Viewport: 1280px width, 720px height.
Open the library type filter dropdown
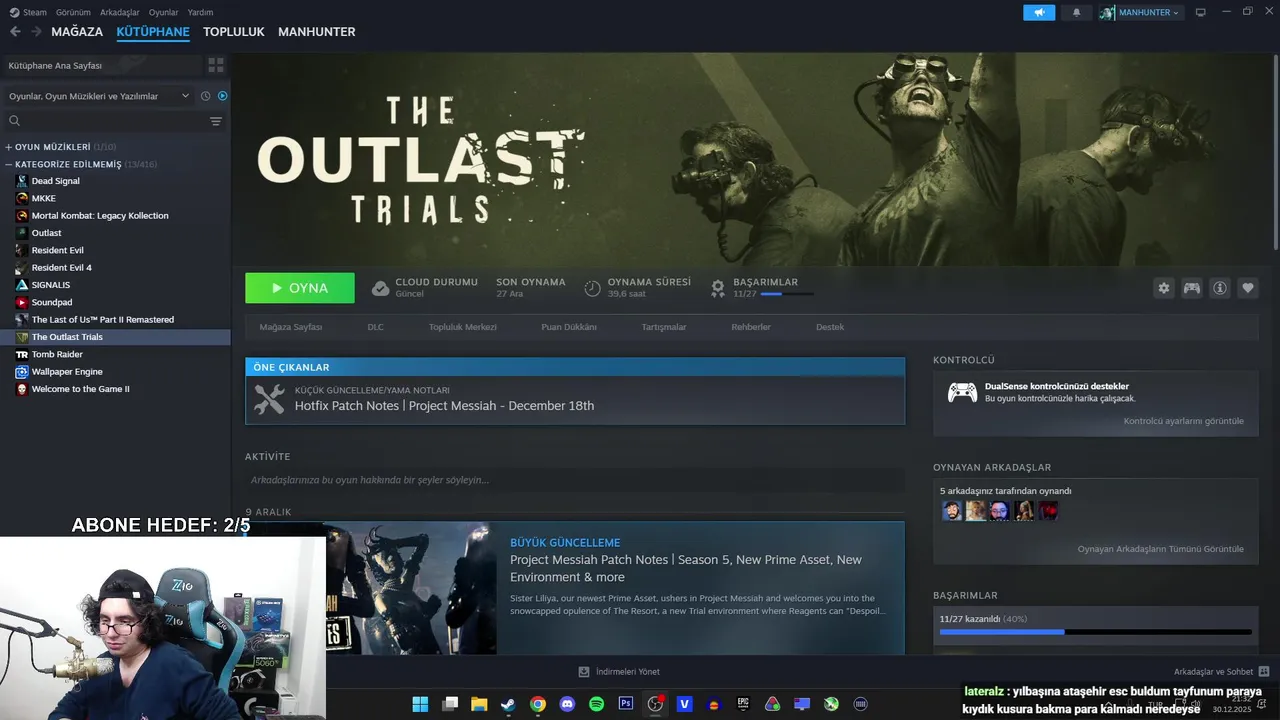98,96
